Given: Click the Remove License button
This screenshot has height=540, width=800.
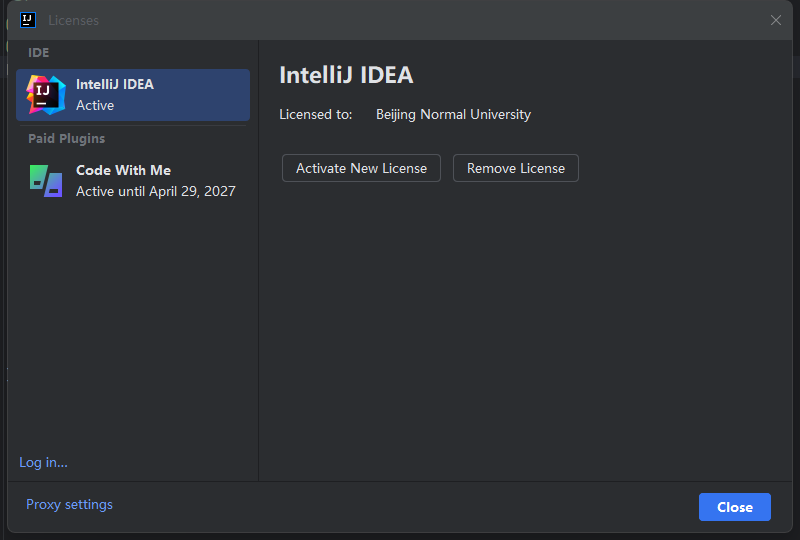Looking at the screenshot, I should point(516,168).
